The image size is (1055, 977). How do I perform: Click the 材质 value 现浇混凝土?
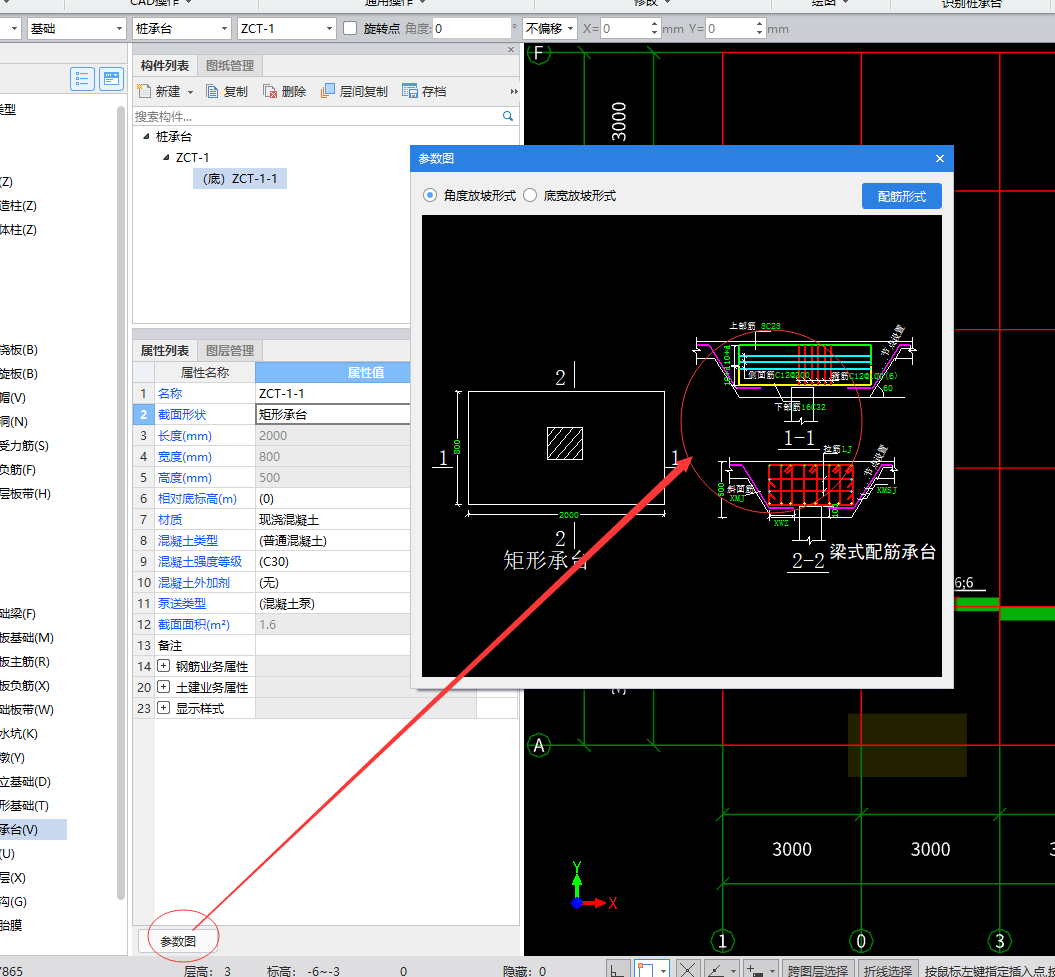[333, 519]
